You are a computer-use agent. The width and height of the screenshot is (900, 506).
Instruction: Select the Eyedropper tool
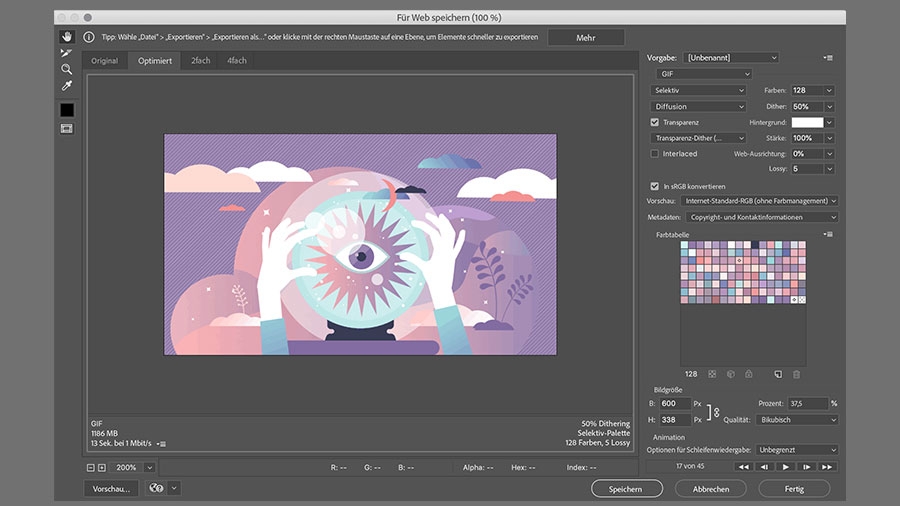[x=67, y=86]
